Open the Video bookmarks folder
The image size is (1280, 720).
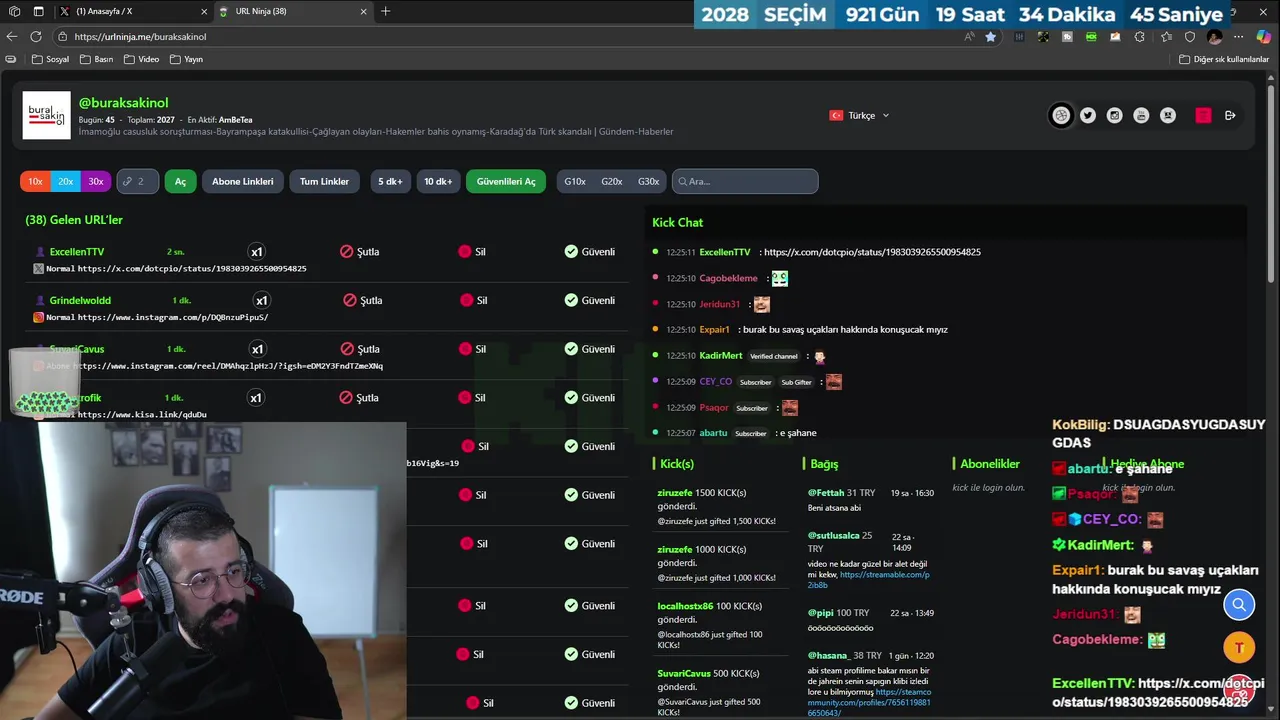pos(141,59)
